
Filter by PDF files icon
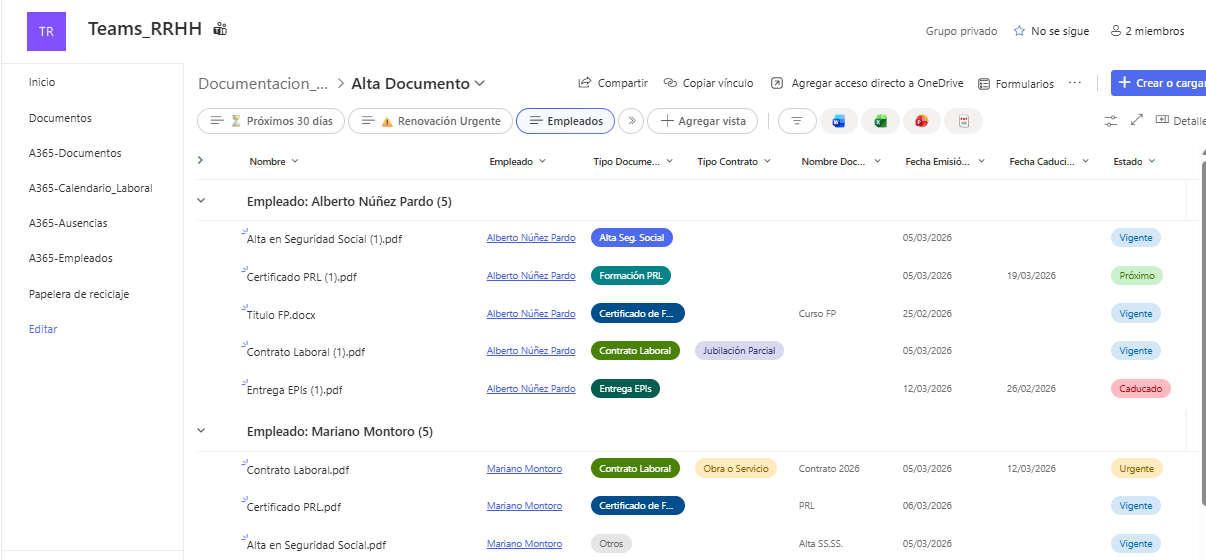(x=964, y=121)
